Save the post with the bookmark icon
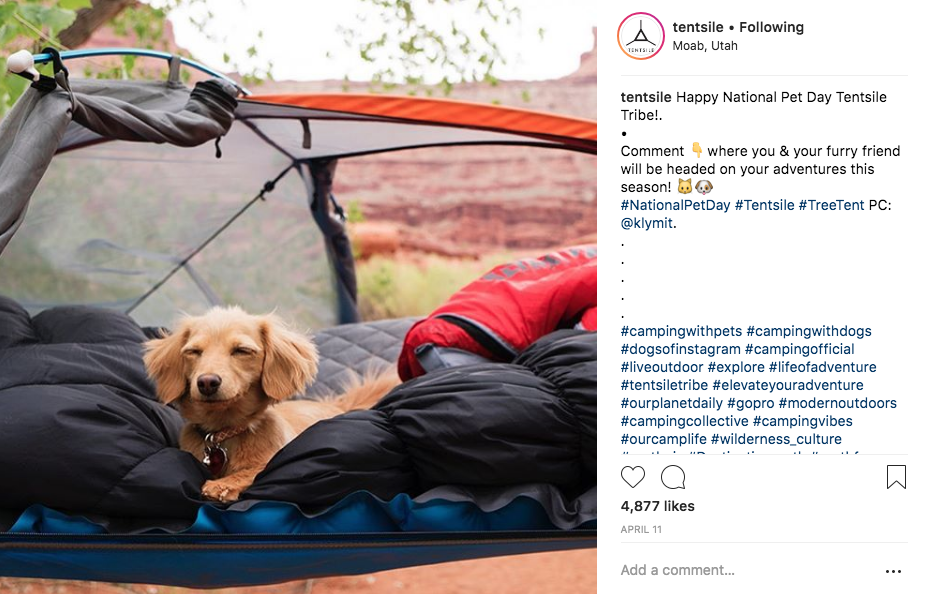Image resolution: width=930 pixels, height=594 pixels. click(896, 477)
